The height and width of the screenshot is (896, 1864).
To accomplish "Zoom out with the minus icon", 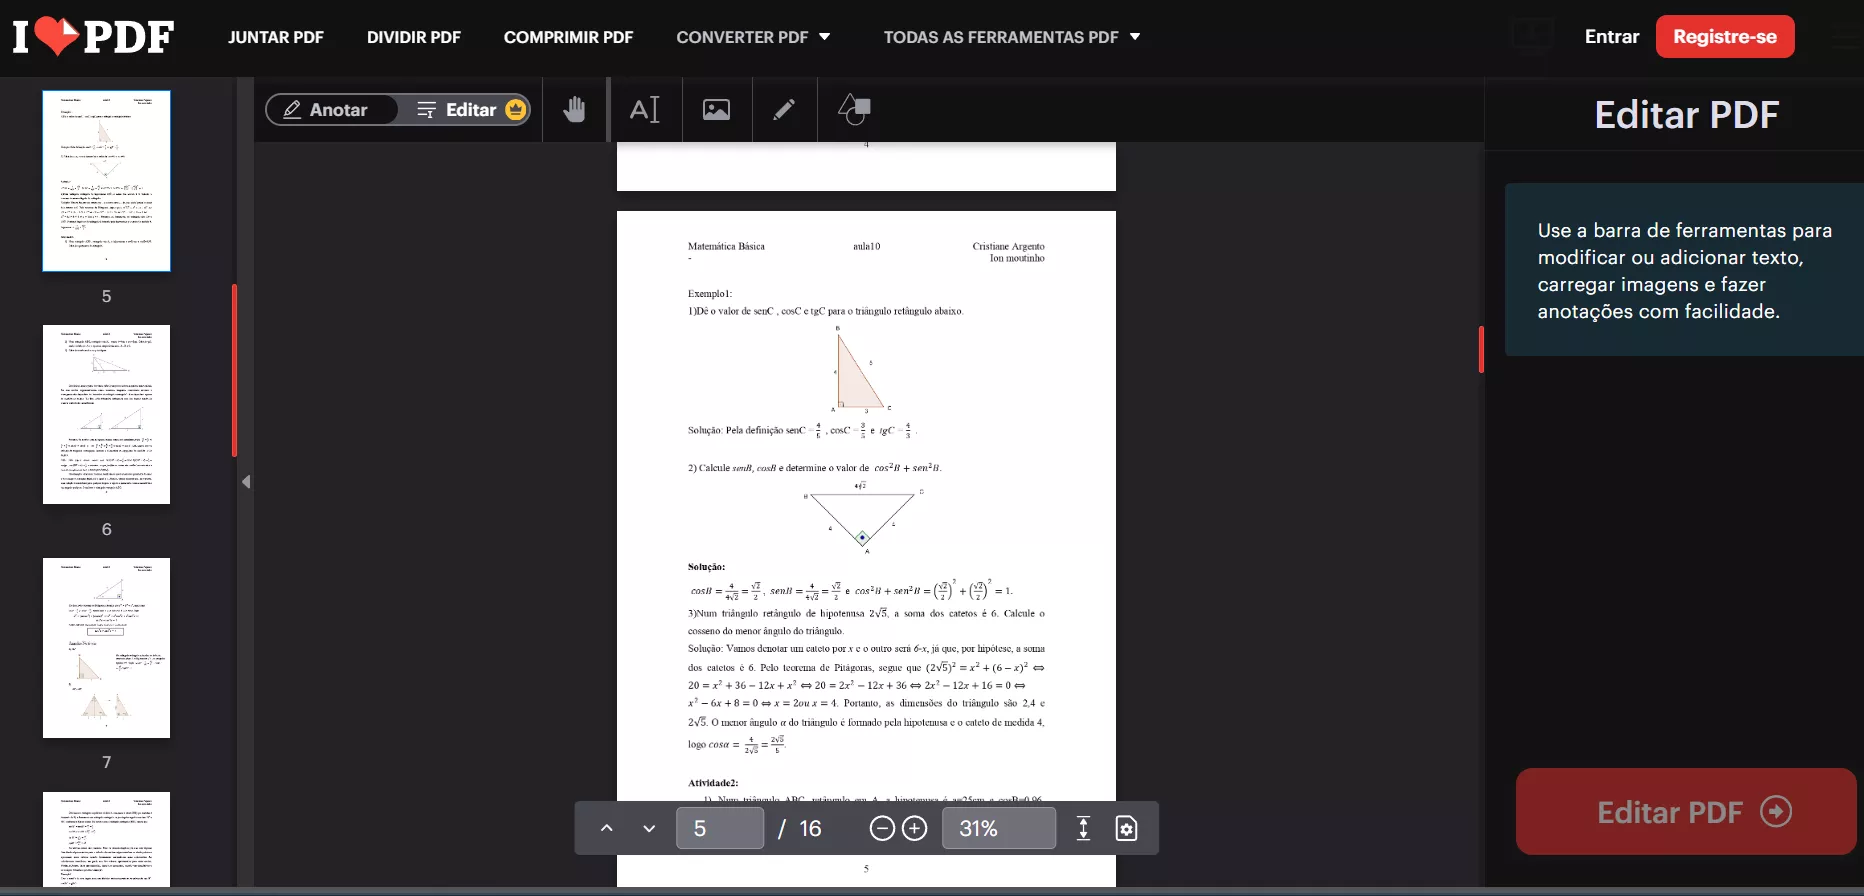I will (882, 828).
